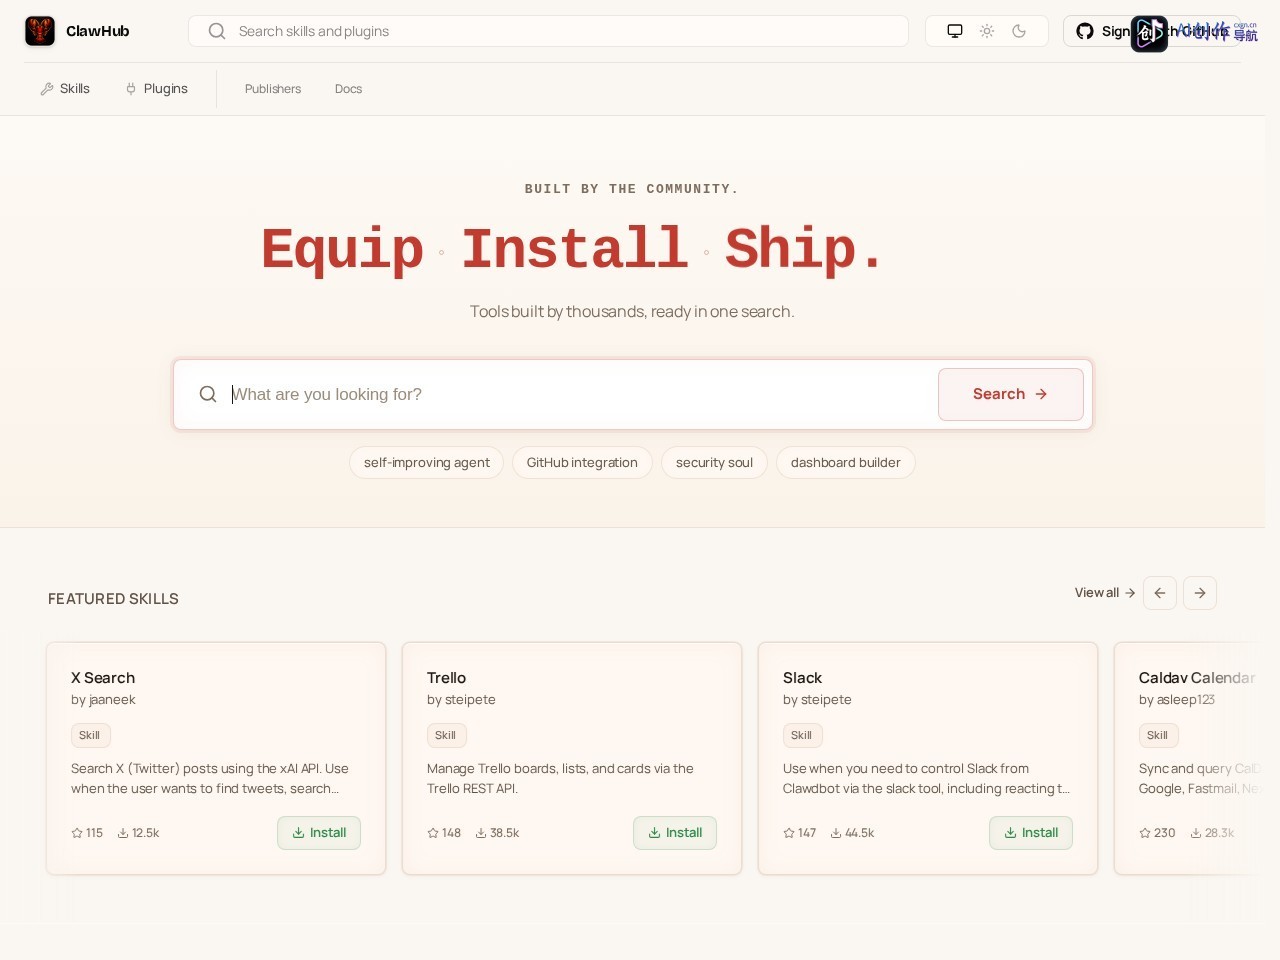Click the hero Search button
The image size is (1280, 960).
point(1011,394)
